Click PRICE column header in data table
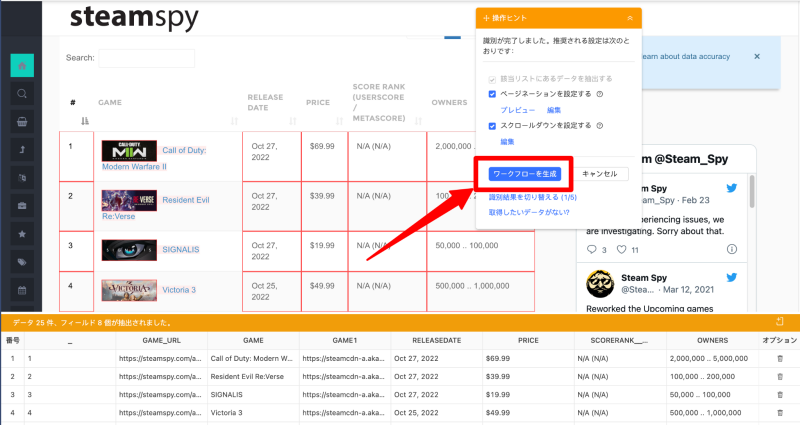This screenshot has height=425, width=800. click(x=528, y=340)
